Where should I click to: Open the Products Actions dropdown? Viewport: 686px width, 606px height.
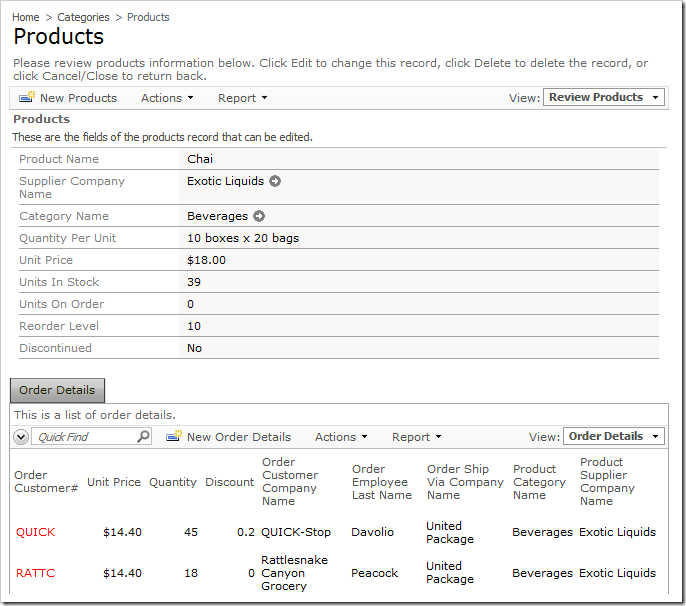[167, 98]
